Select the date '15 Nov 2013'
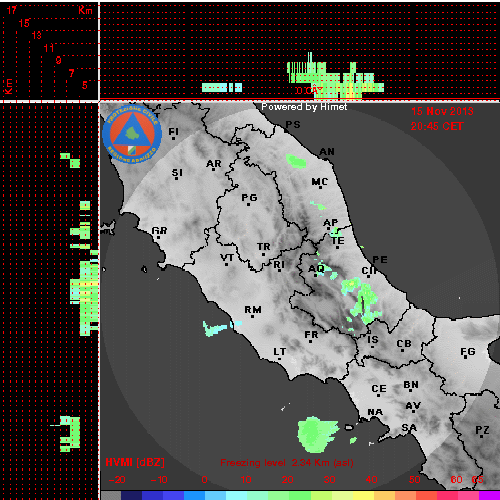The width and height of the screenshot is (500, 500). tap(442, 111)
